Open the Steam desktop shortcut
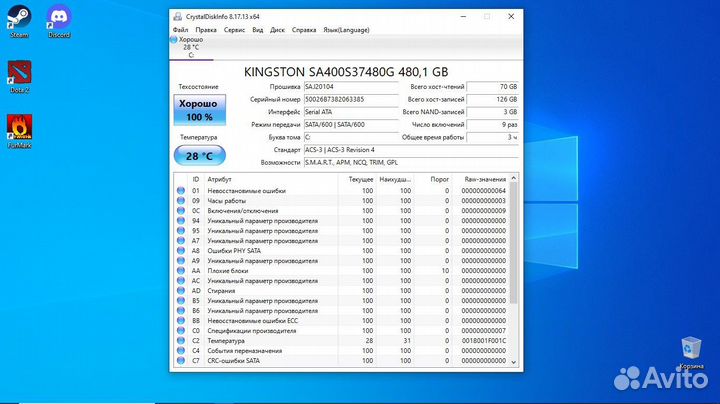This screenshot has height=404, width=720. coord(19,22)
